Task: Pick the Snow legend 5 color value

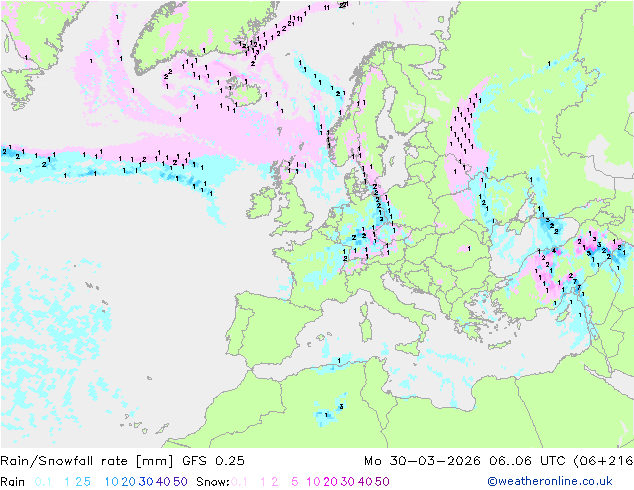Action: click(x=295, y=482)
